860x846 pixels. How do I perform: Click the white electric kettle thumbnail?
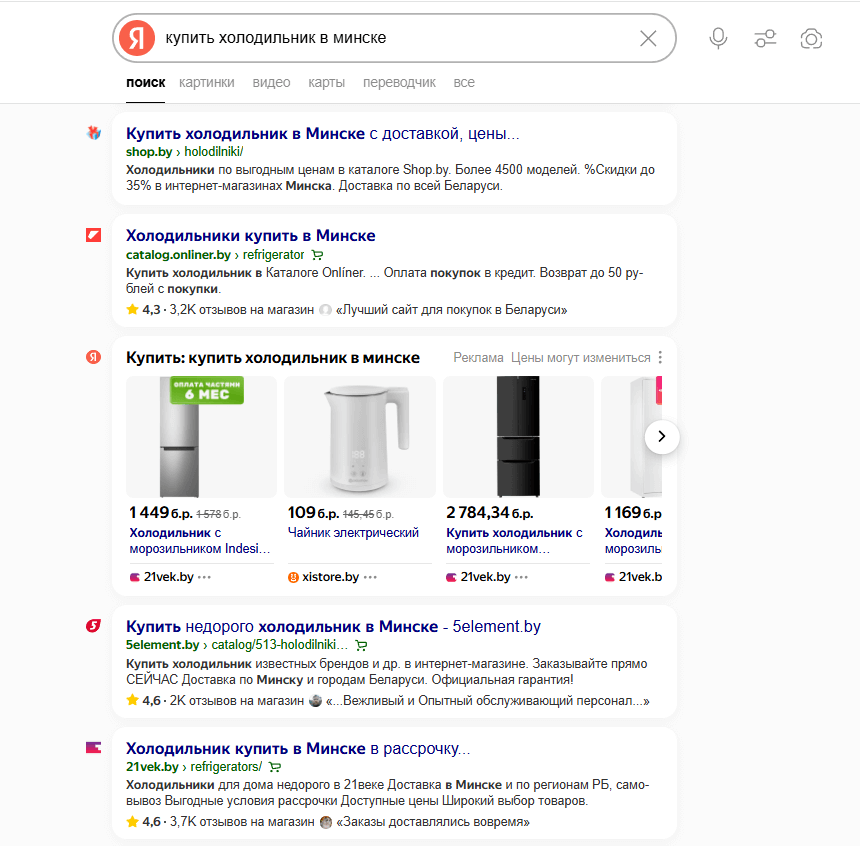(360, 437)
